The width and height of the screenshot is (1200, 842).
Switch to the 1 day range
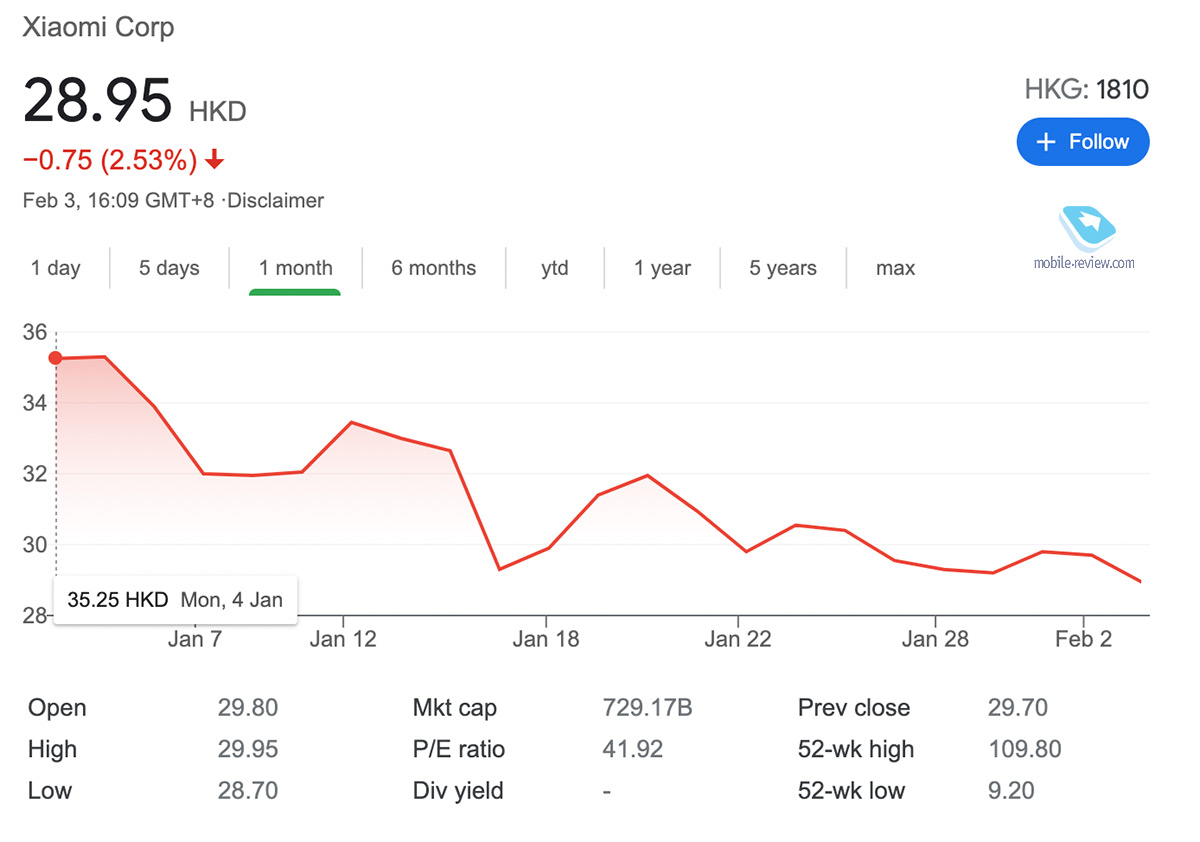coord(56,268)
